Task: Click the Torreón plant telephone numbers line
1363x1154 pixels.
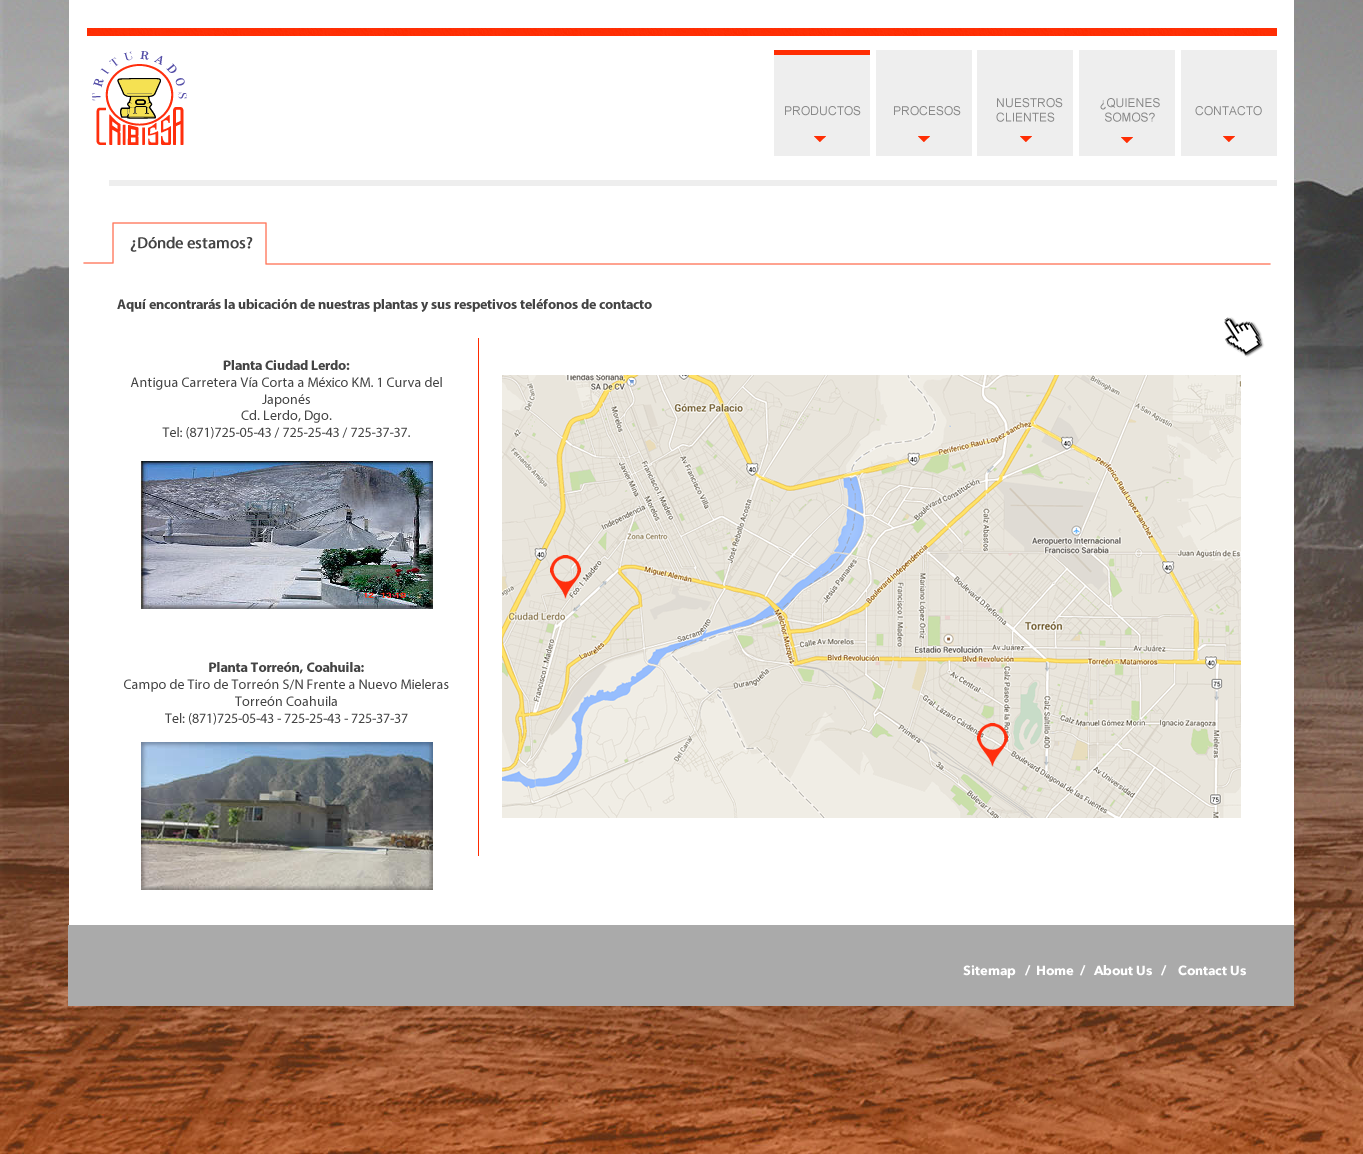Action: (x=286, y=718)
